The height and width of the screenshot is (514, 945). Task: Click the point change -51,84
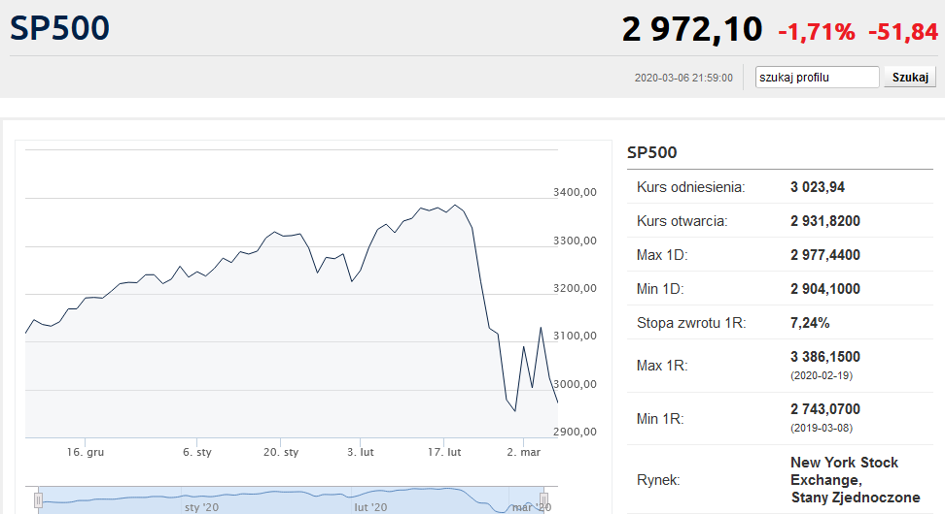pos(903,32)
